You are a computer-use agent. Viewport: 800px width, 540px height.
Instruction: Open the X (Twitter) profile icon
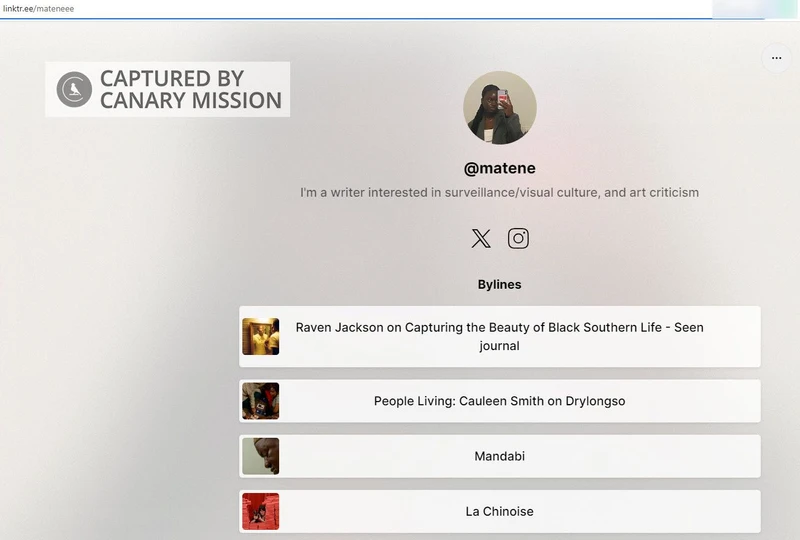481,238
